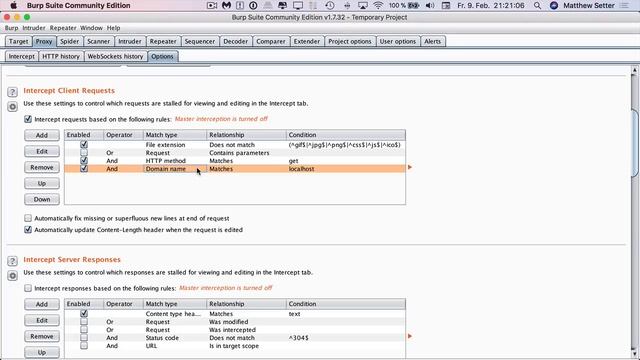Open the volume control in menu bar
Viewport: 640px width, 360px height.
[x=430, y=5]
